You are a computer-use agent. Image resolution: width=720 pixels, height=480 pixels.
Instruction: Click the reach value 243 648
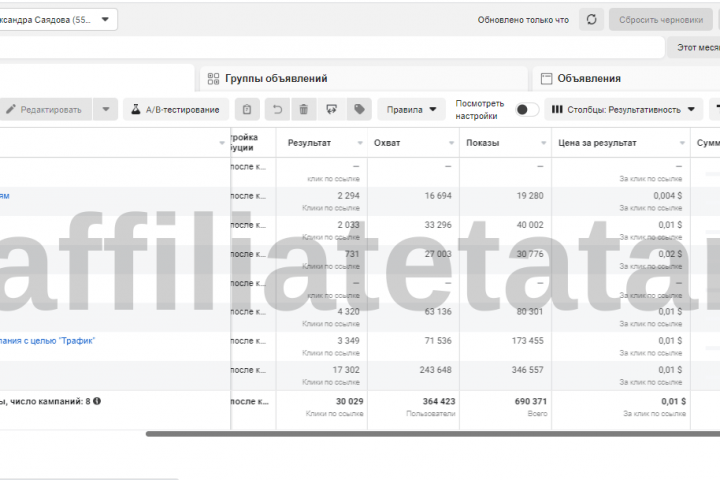pos(435,370)
